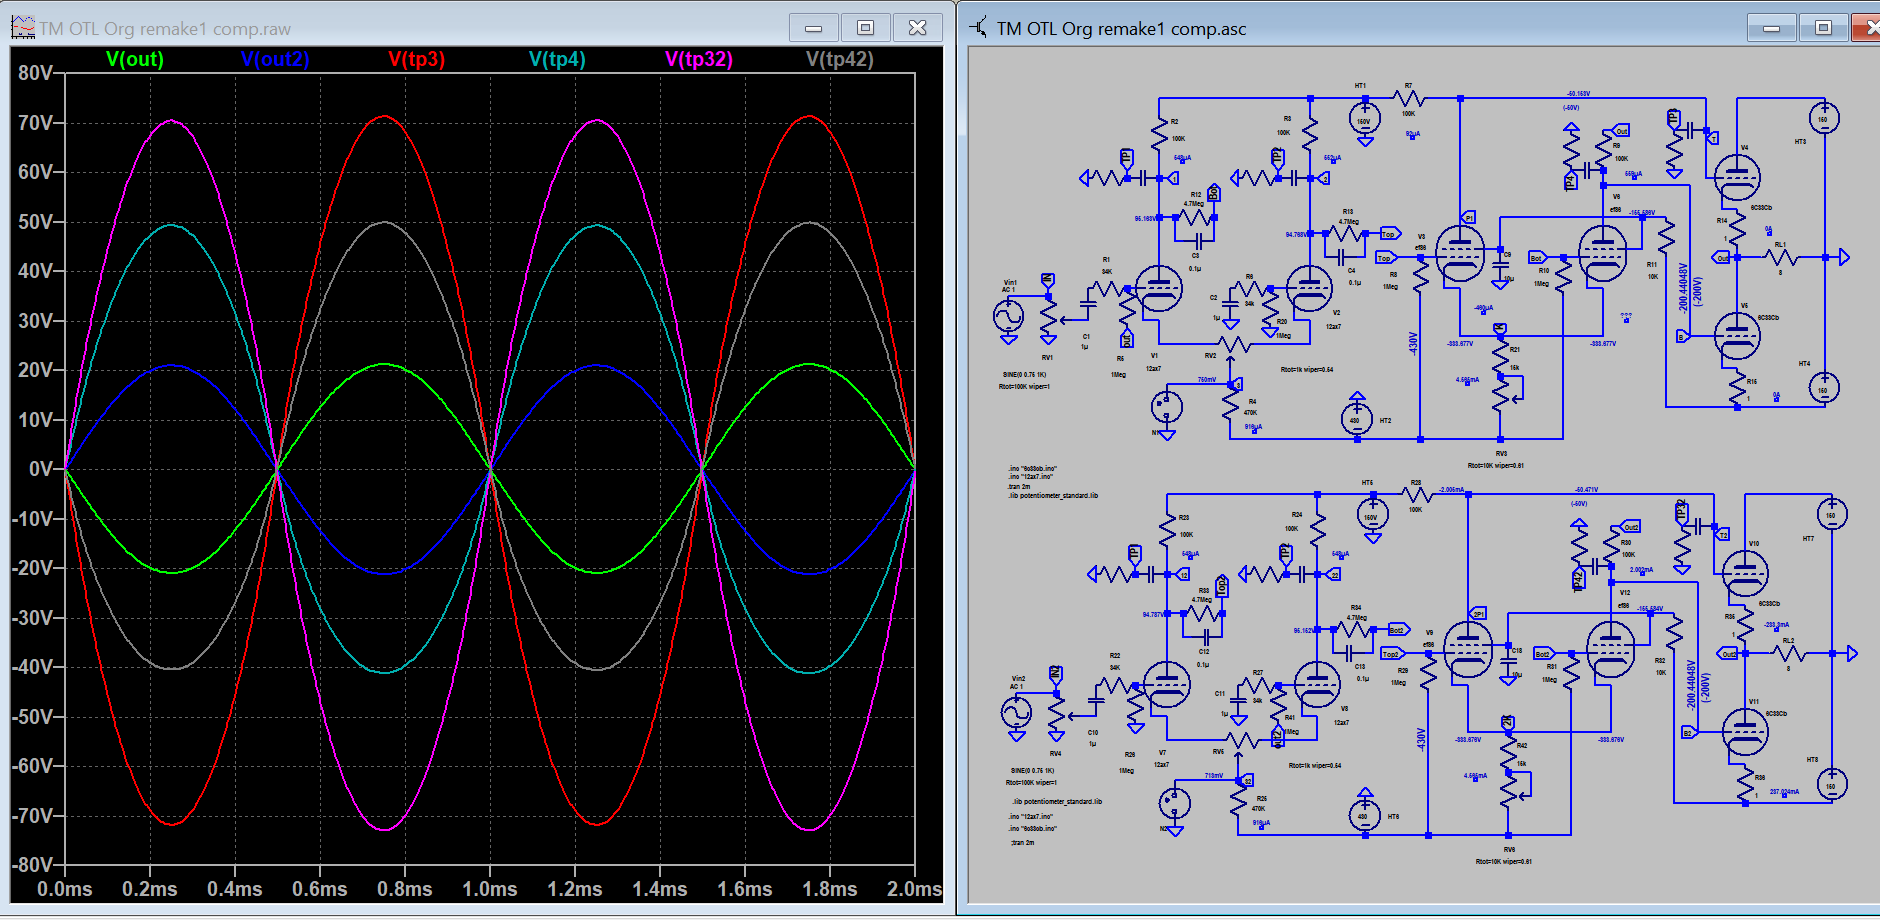Select the V2 12ax7 triode symbol
This screenshot has width=1880, height=920.
(x=1310, y=288)
